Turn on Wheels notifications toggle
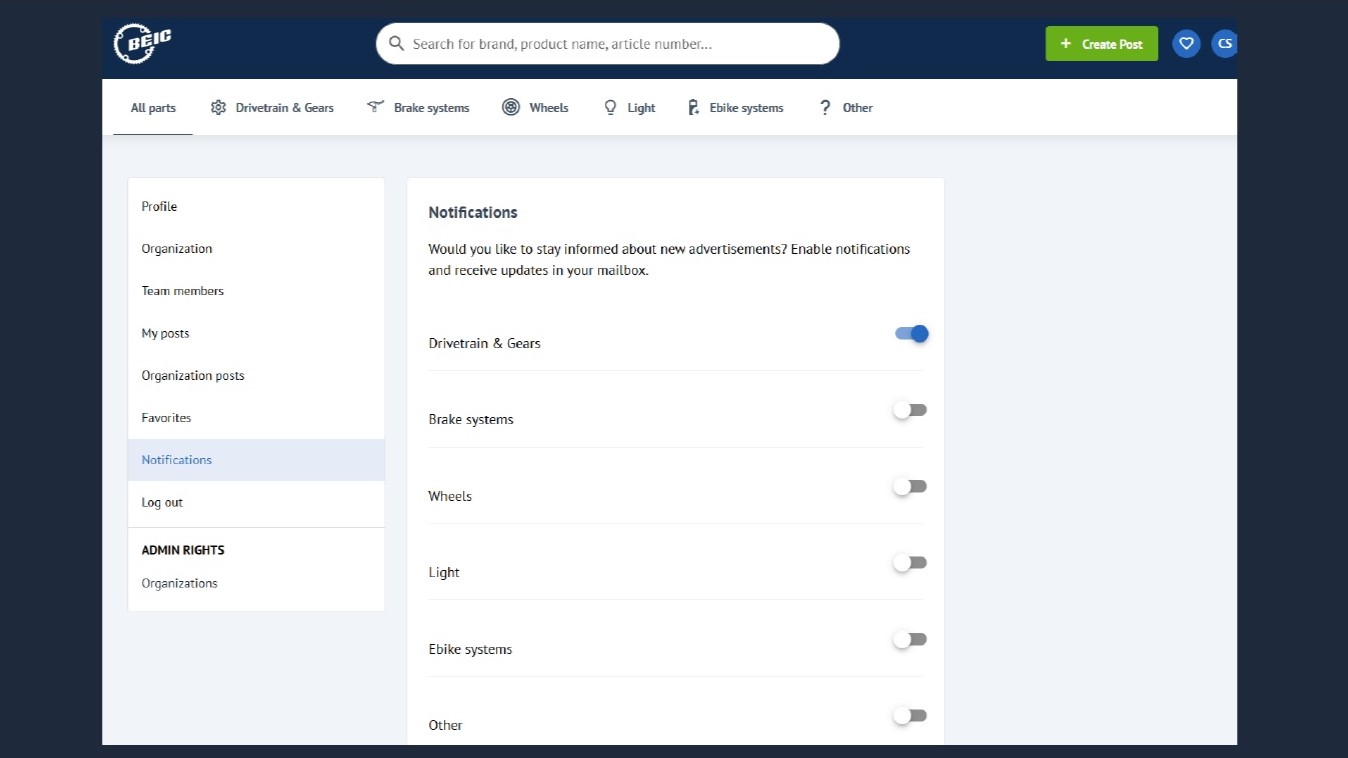 coord(910,487)
